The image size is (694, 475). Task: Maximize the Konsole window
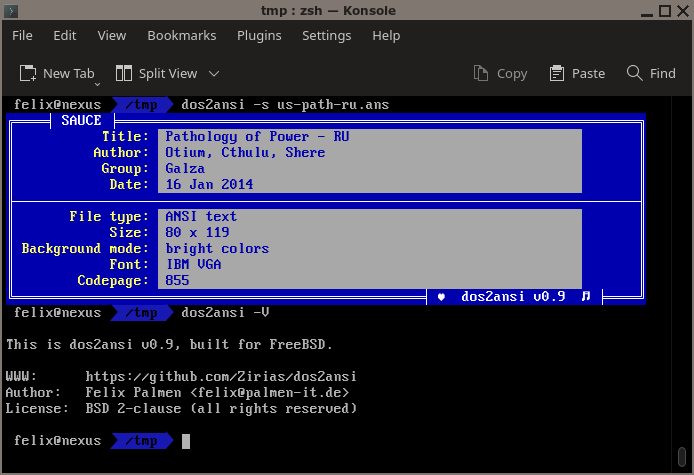665,11
